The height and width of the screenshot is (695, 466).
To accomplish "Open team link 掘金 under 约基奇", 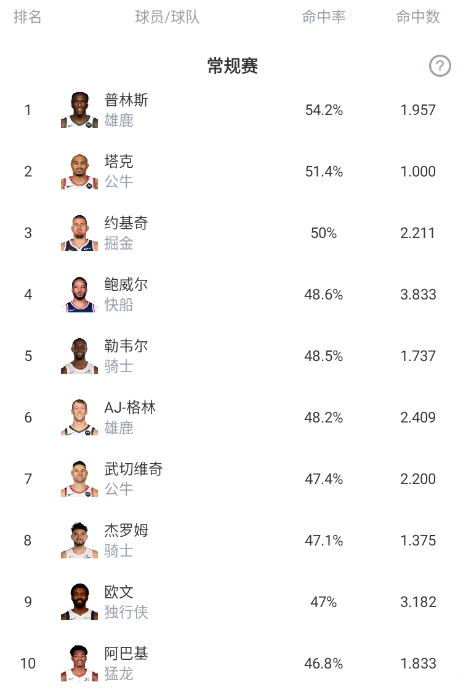I will pos(119,243).
